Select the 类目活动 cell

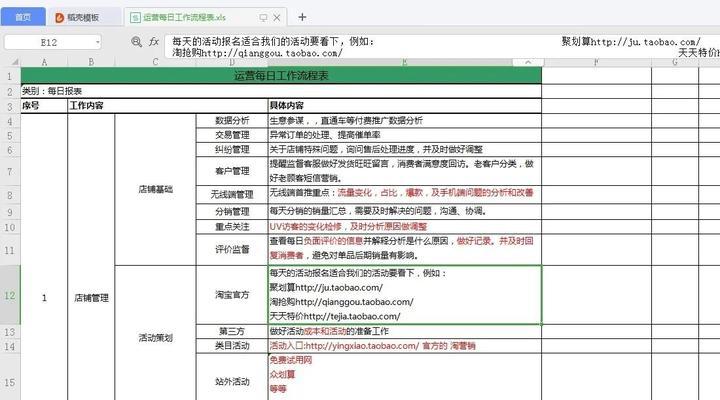click(232, 346)
